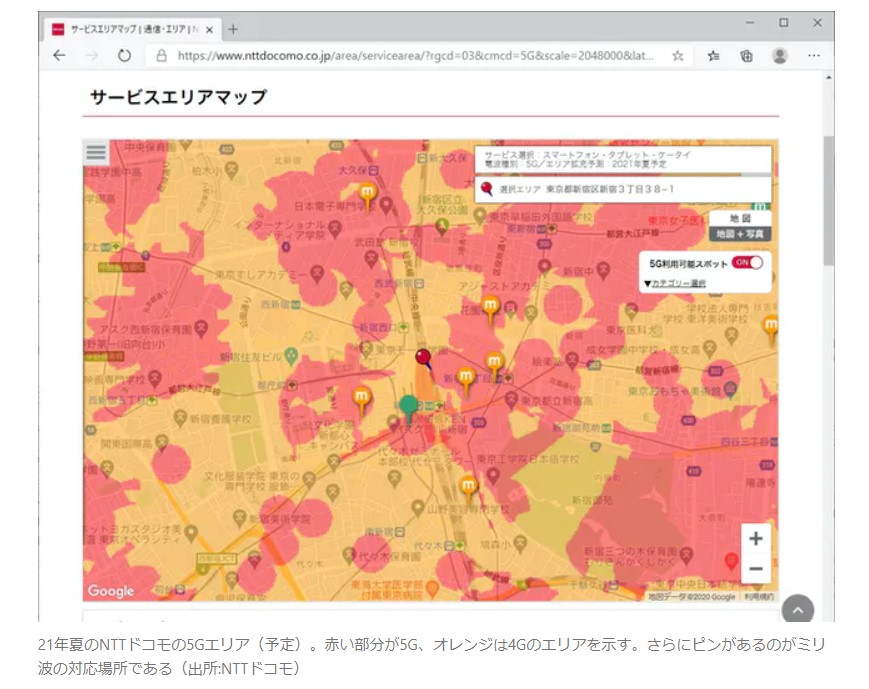Add page to favorites with star icon
Screen dimensions: 869x689
678,56
